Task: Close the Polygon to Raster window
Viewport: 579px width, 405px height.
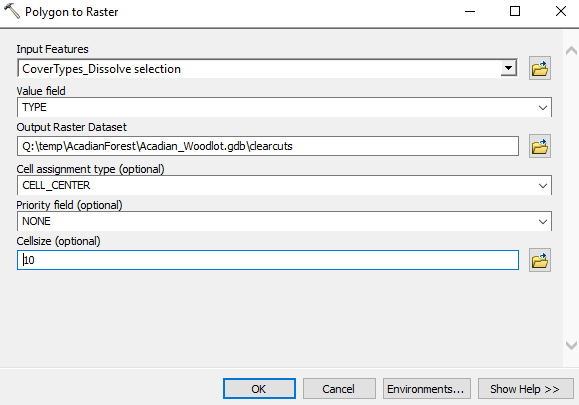Action: [x=561, y=11]
